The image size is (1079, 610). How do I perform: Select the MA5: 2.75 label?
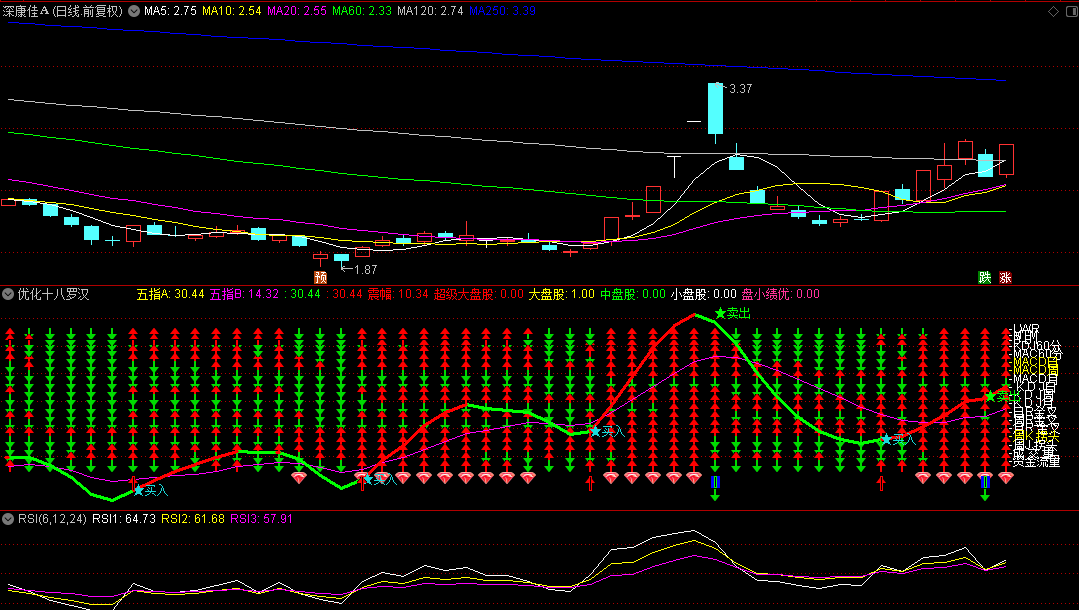[170, 11]
